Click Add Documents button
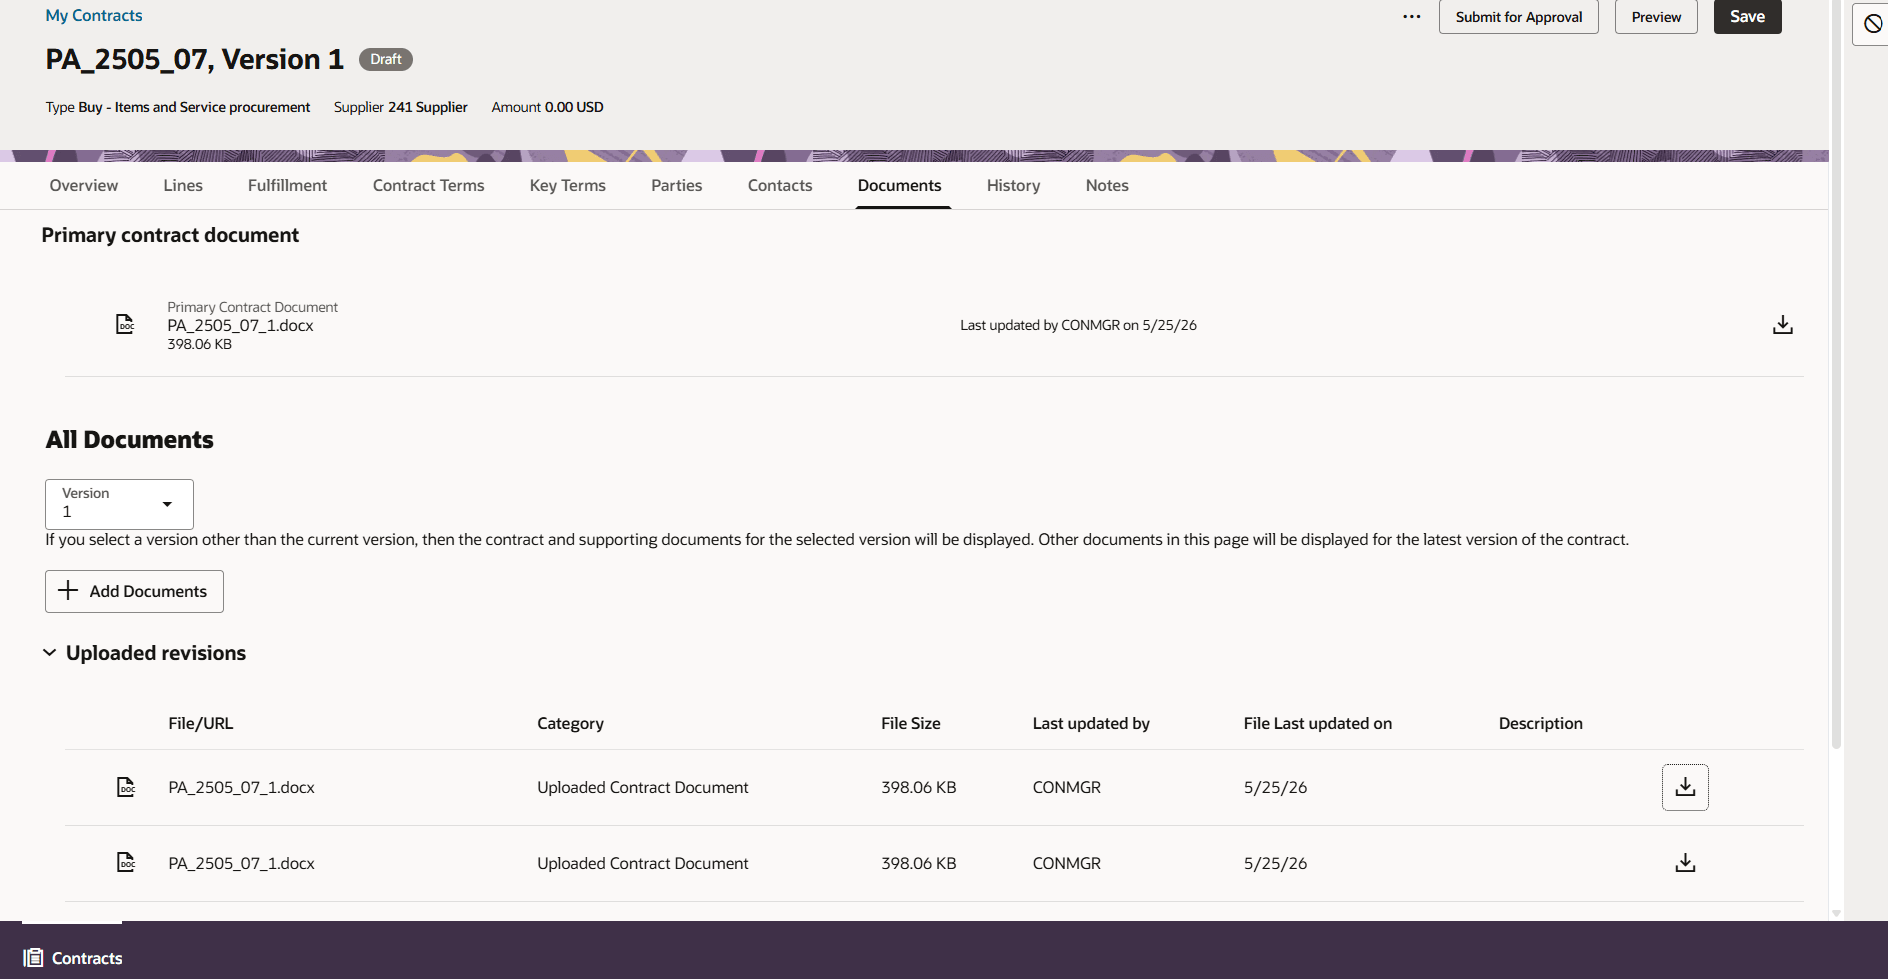 tap(134, 592)
